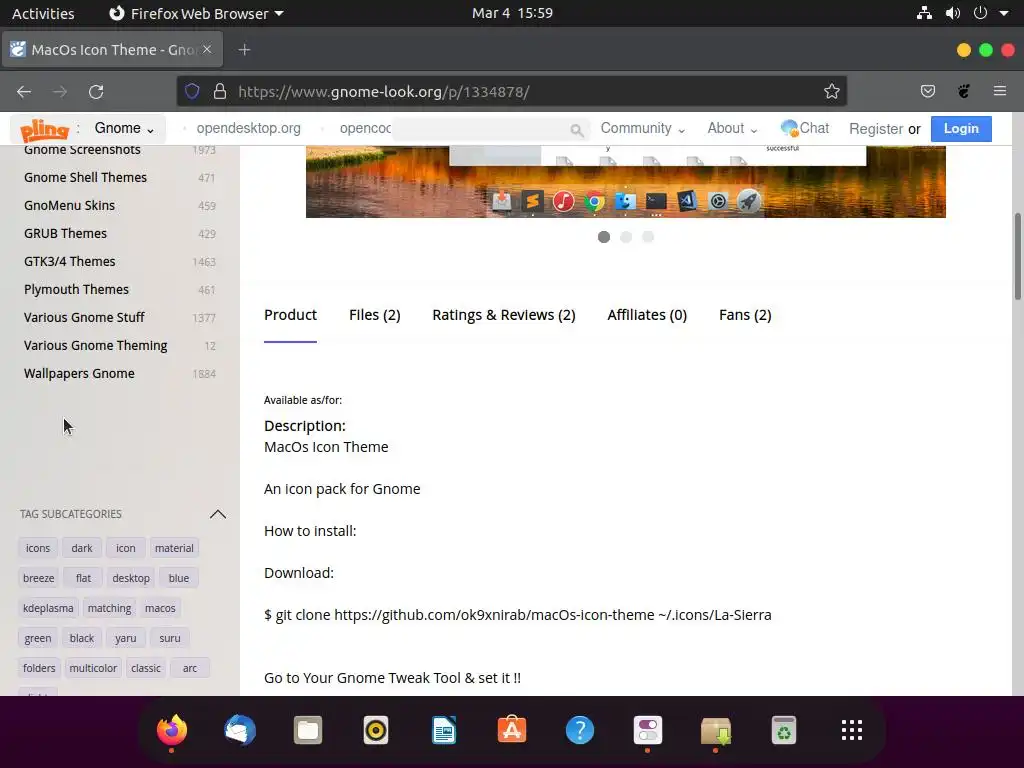Image resolution: width=1024 pixels, height=768 pixels.
Task: Click the search magnifier icon
Action: point(576,130)
